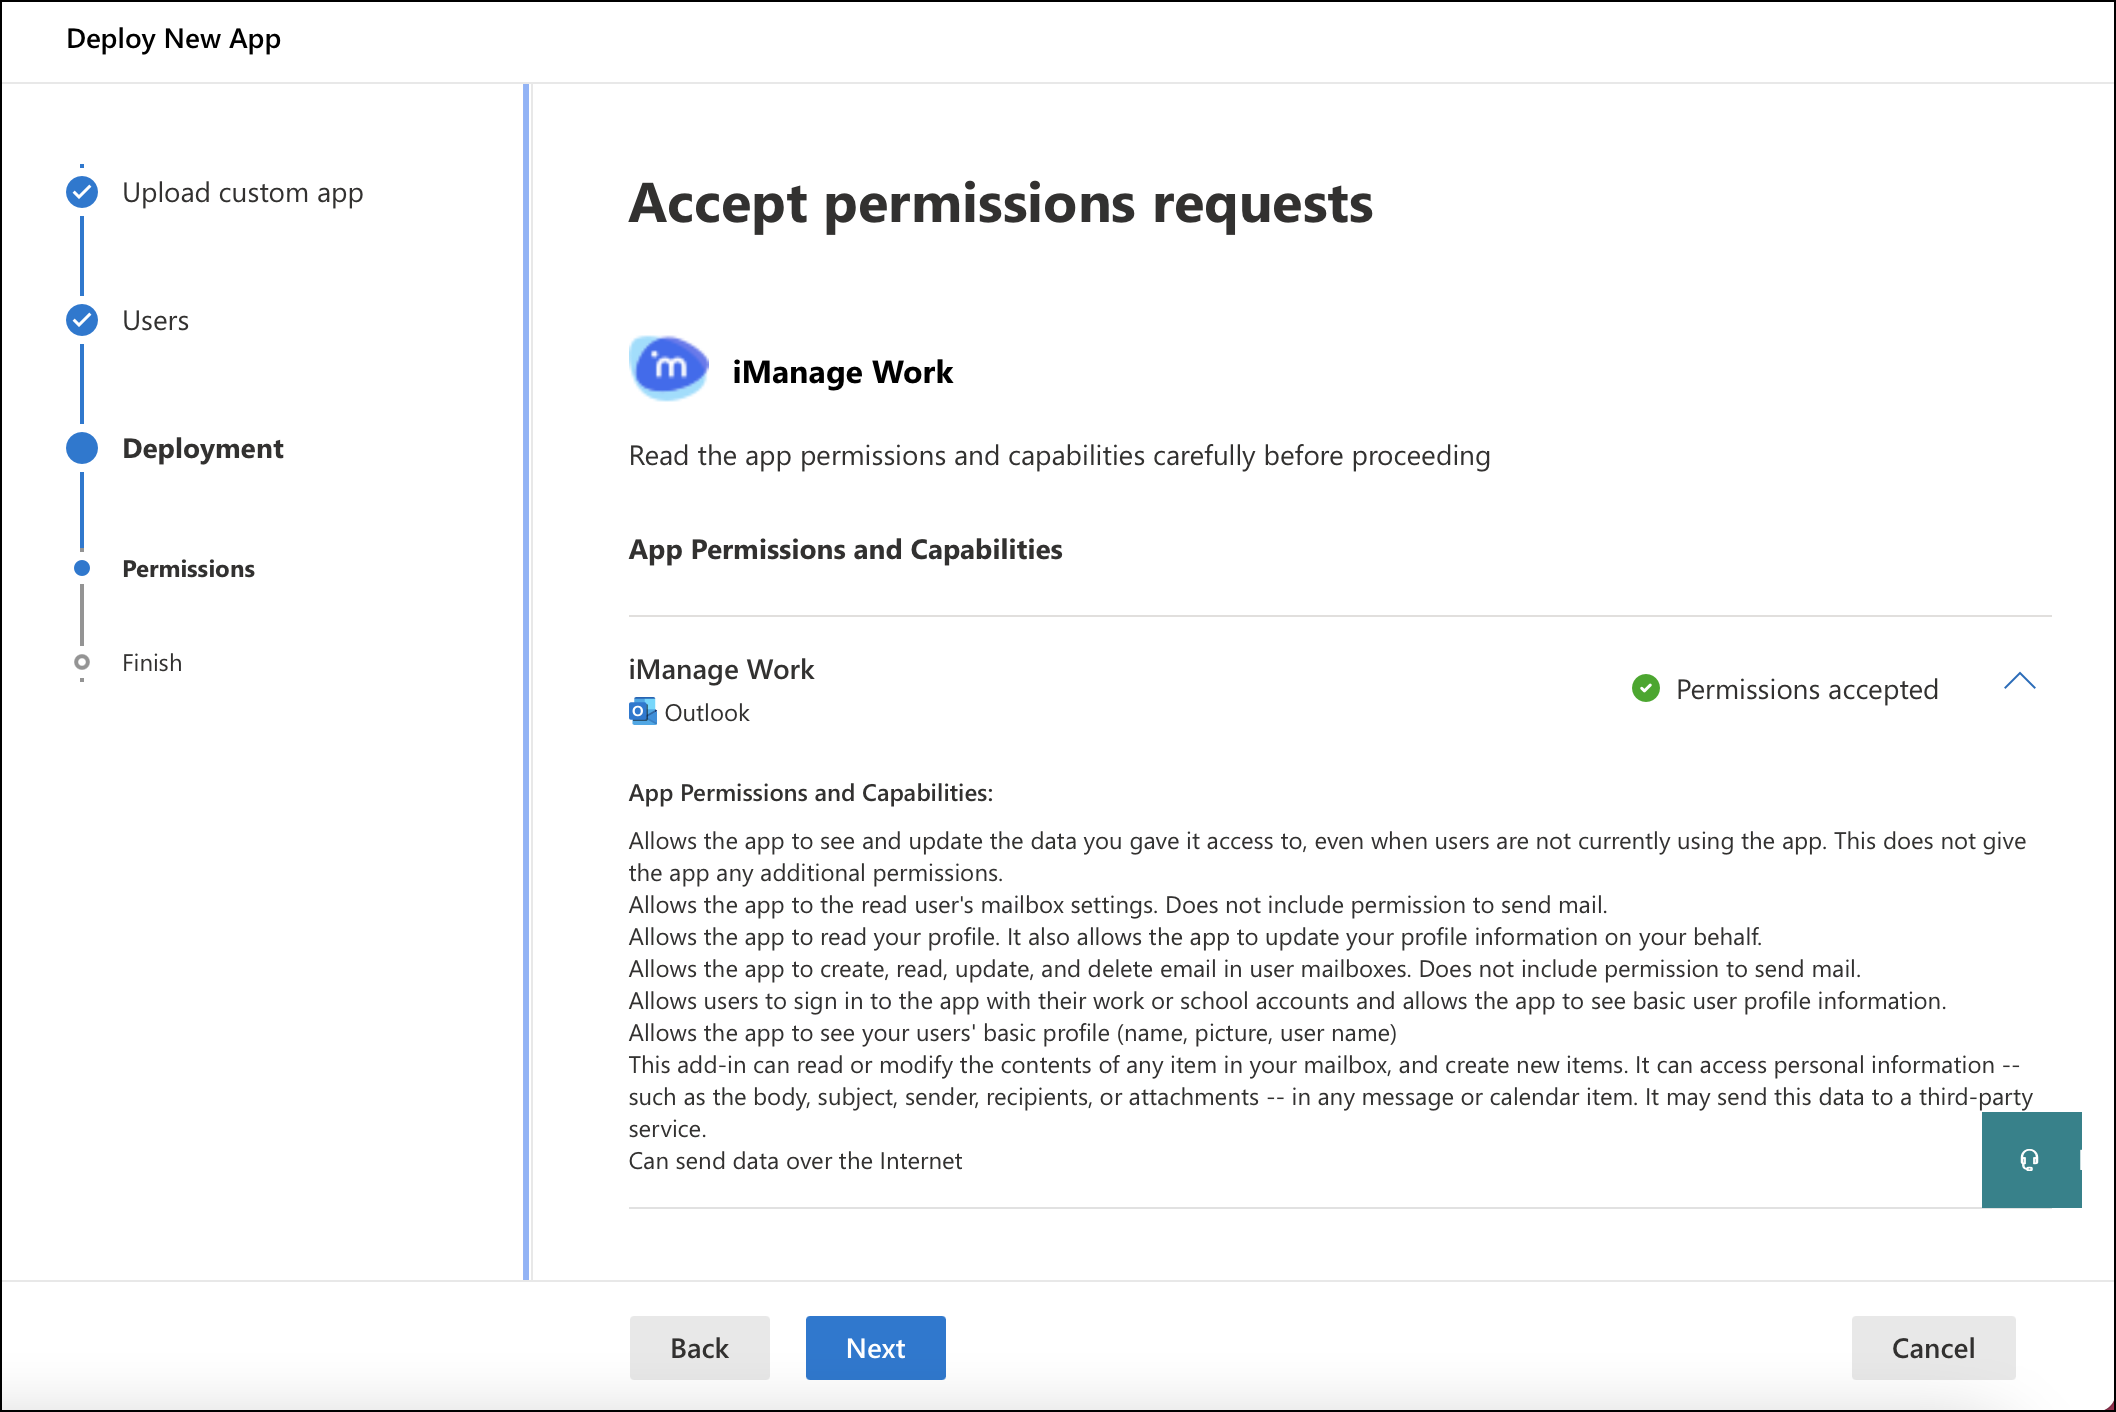Open the help support headset icon

[x=2031, y=1160]
